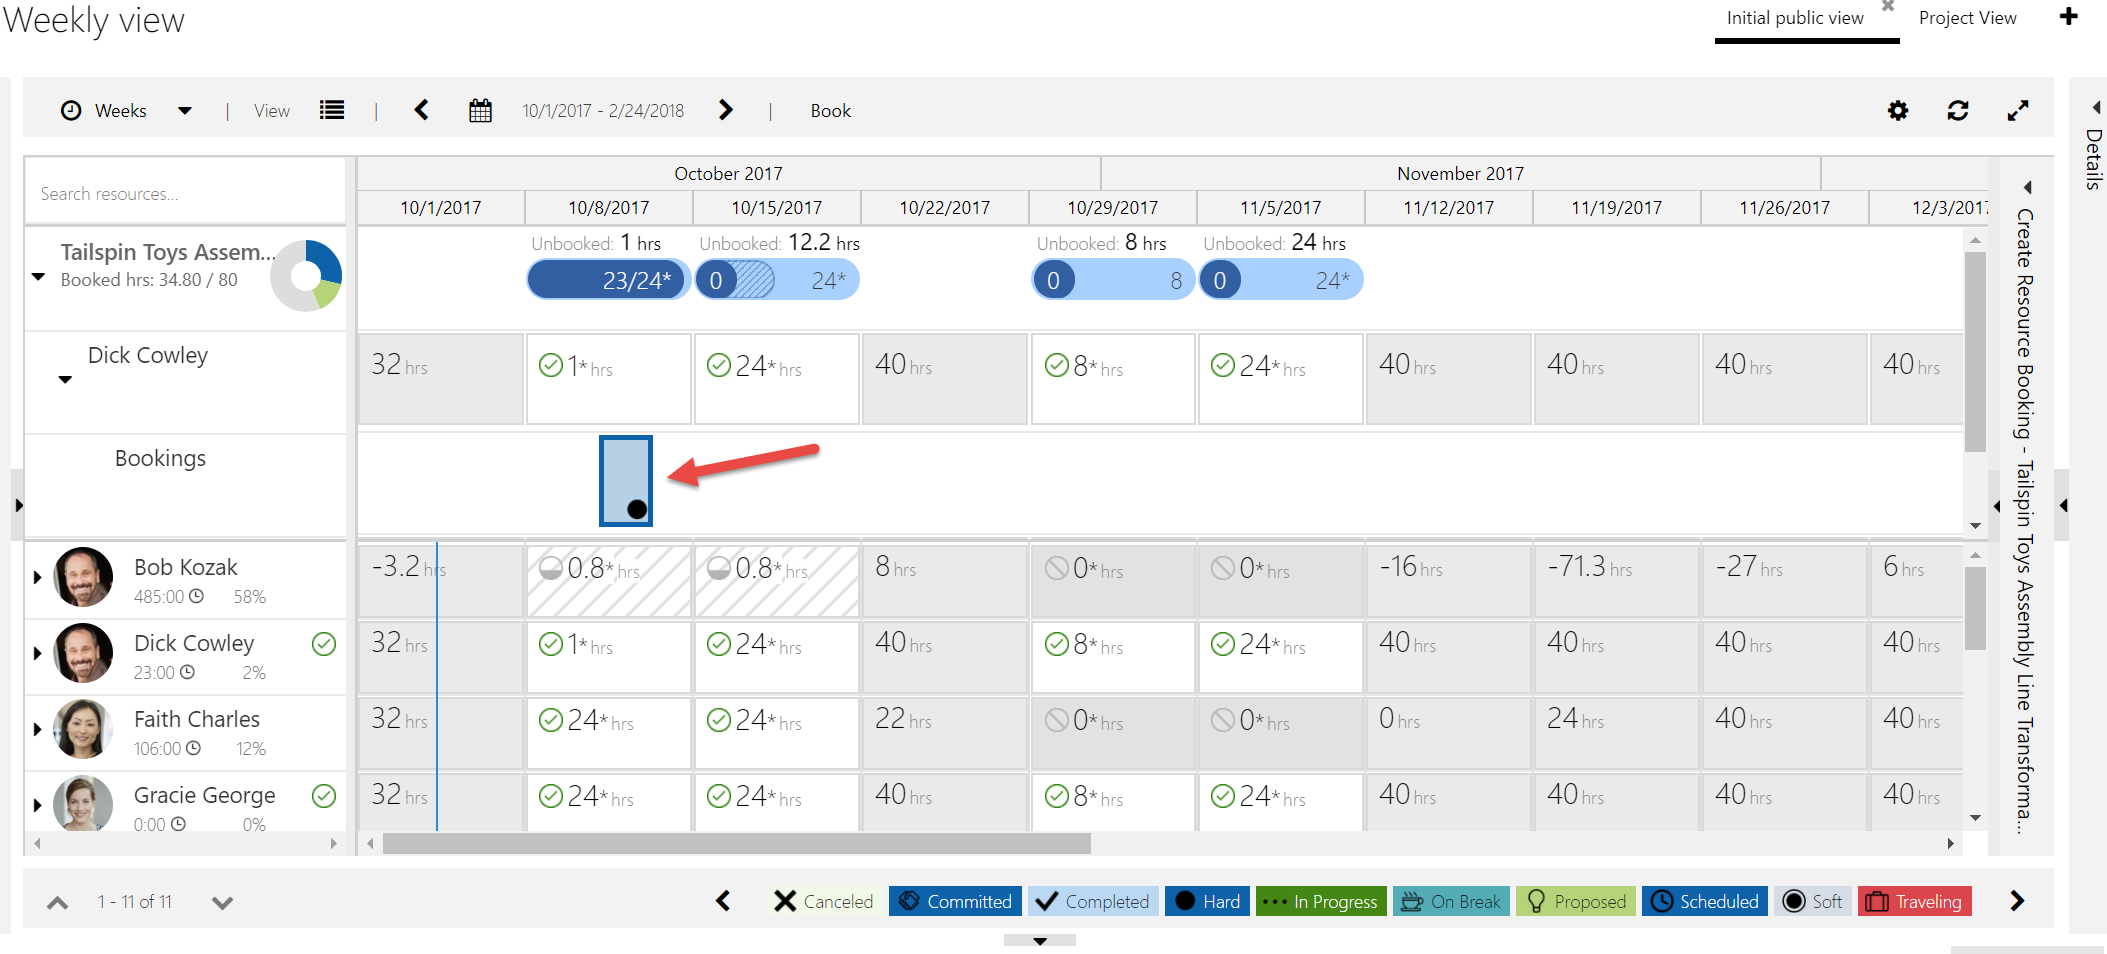Open the calendar date picker icon
The width and height of the screenshot is (2107, 954).
[480, 111]
